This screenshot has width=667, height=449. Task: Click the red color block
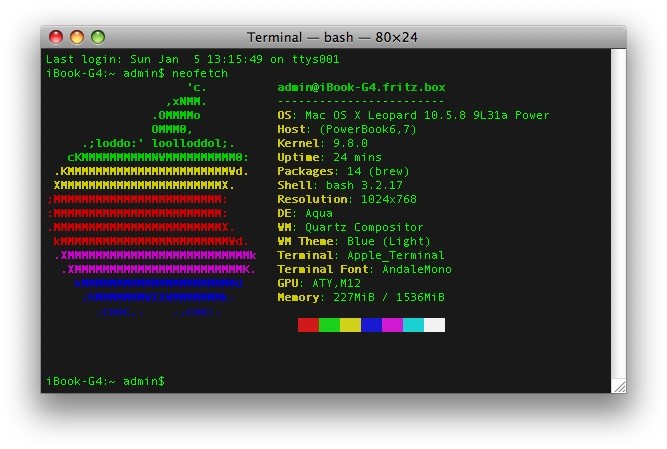[308, 325]
